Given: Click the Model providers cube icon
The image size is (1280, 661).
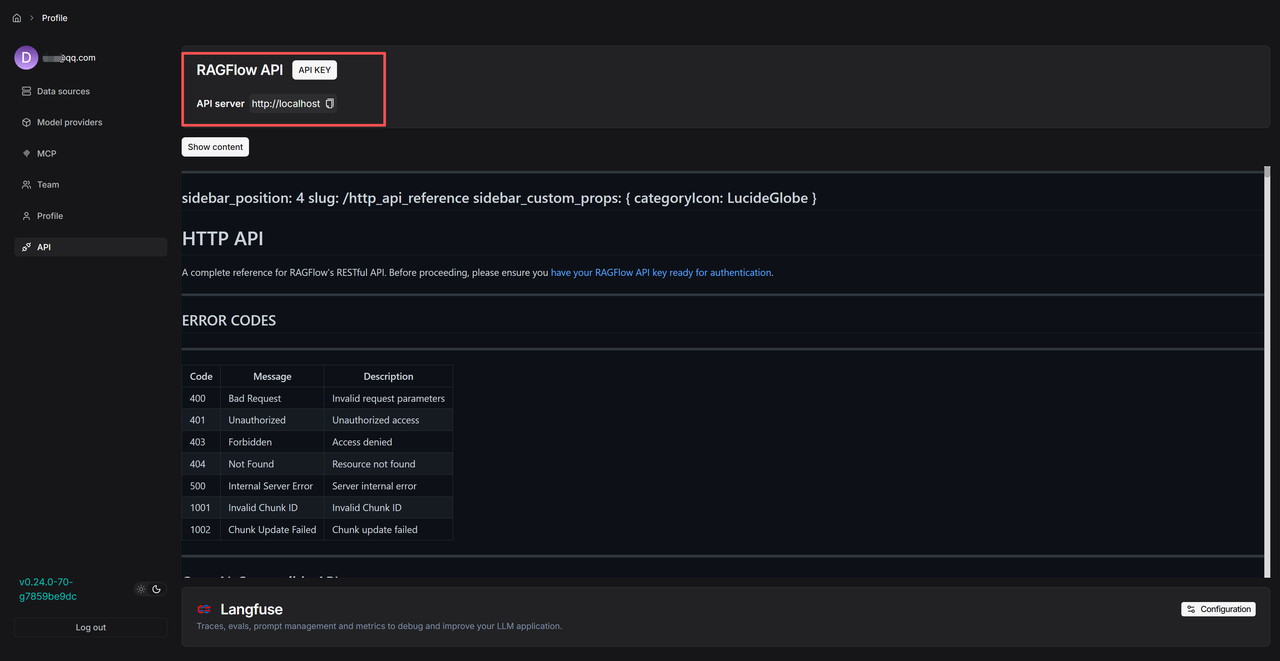Looking at the screenshot, I should click(x=26, y=122).
